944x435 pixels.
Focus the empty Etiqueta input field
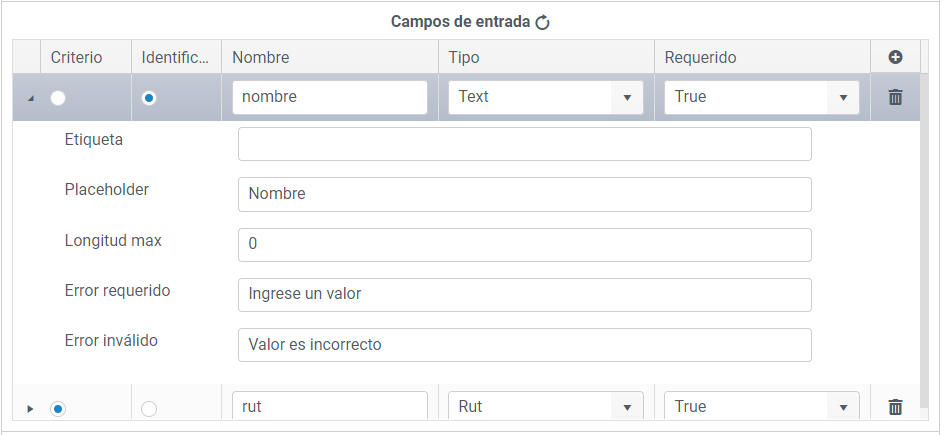tap(524, 144)
